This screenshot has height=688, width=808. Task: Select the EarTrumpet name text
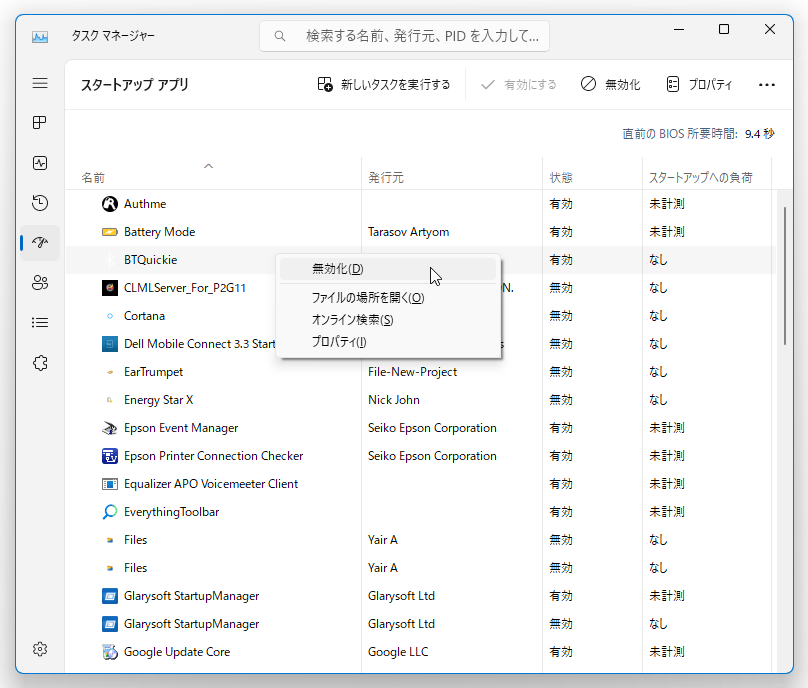click(154, 372)
